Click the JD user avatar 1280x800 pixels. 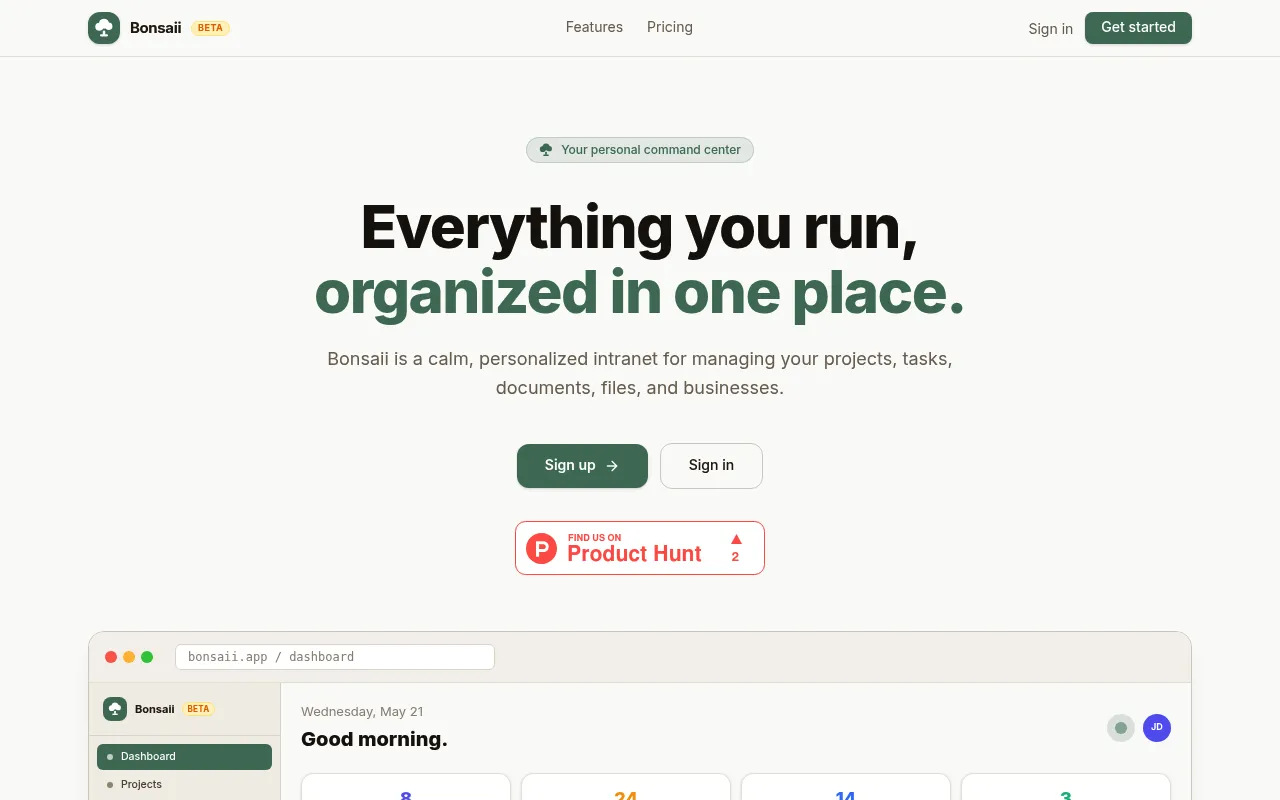pyautogui.click(x=1157, y=728)
